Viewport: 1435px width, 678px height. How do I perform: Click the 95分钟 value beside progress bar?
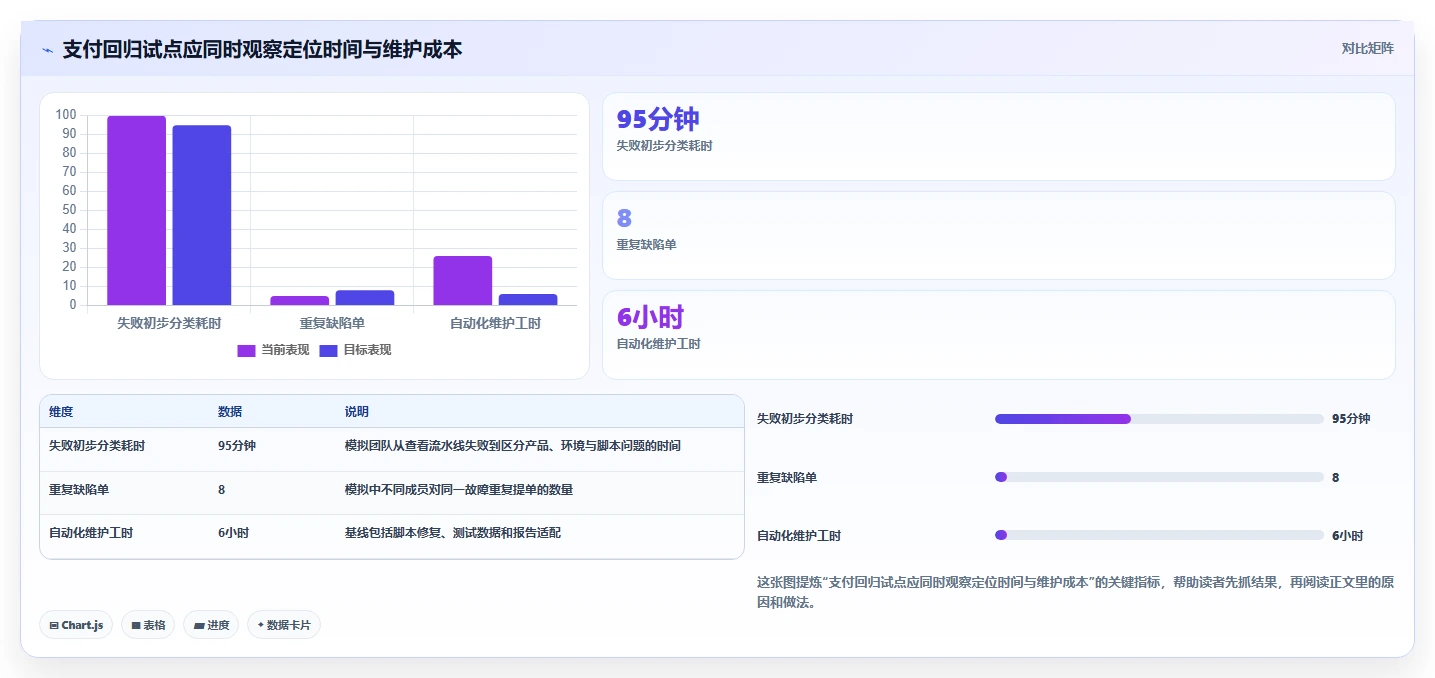click(1351, 419)
